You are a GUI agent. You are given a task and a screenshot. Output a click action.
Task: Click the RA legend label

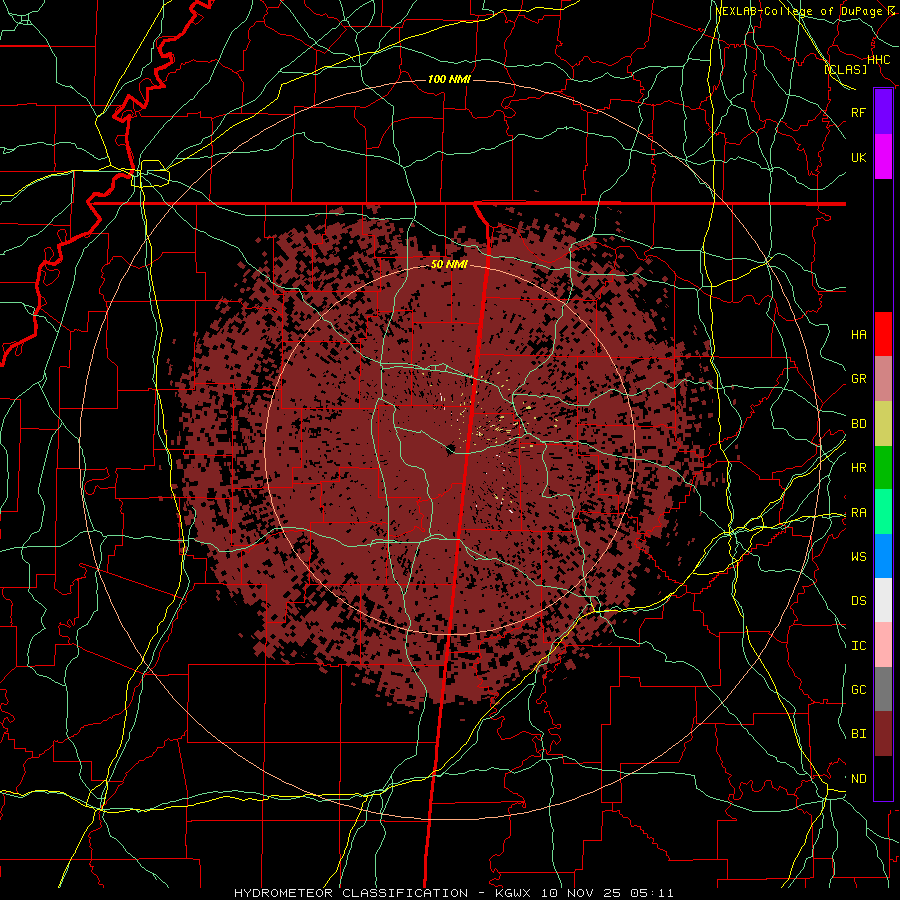click(859, 513)
